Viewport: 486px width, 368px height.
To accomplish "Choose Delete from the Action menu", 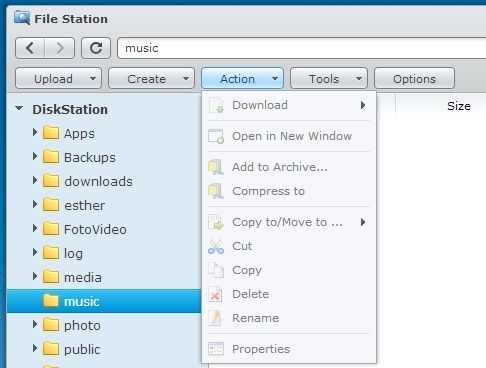I will [289, 294].
